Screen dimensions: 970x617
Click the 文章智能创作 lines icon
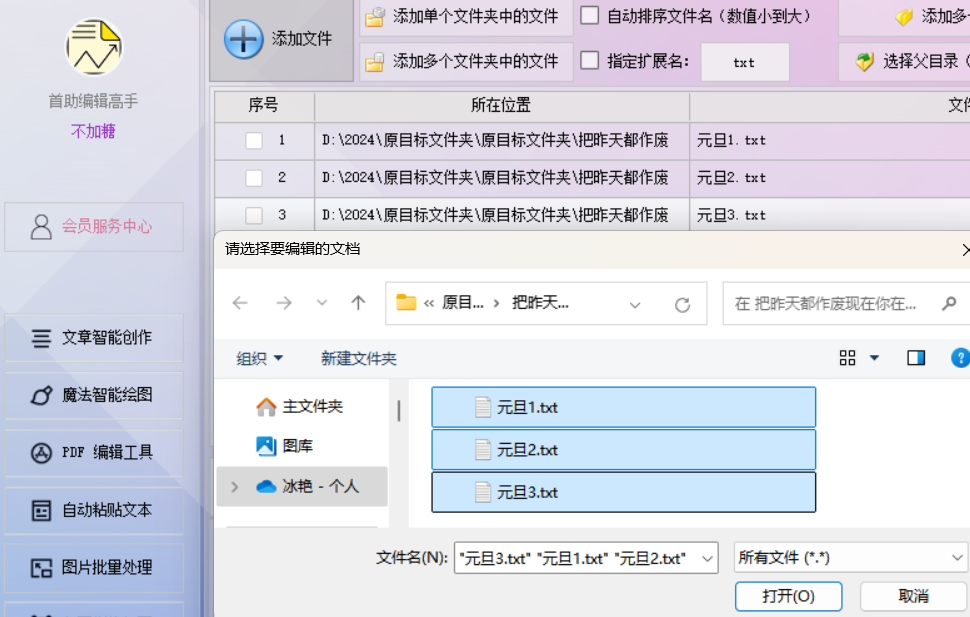41,338
